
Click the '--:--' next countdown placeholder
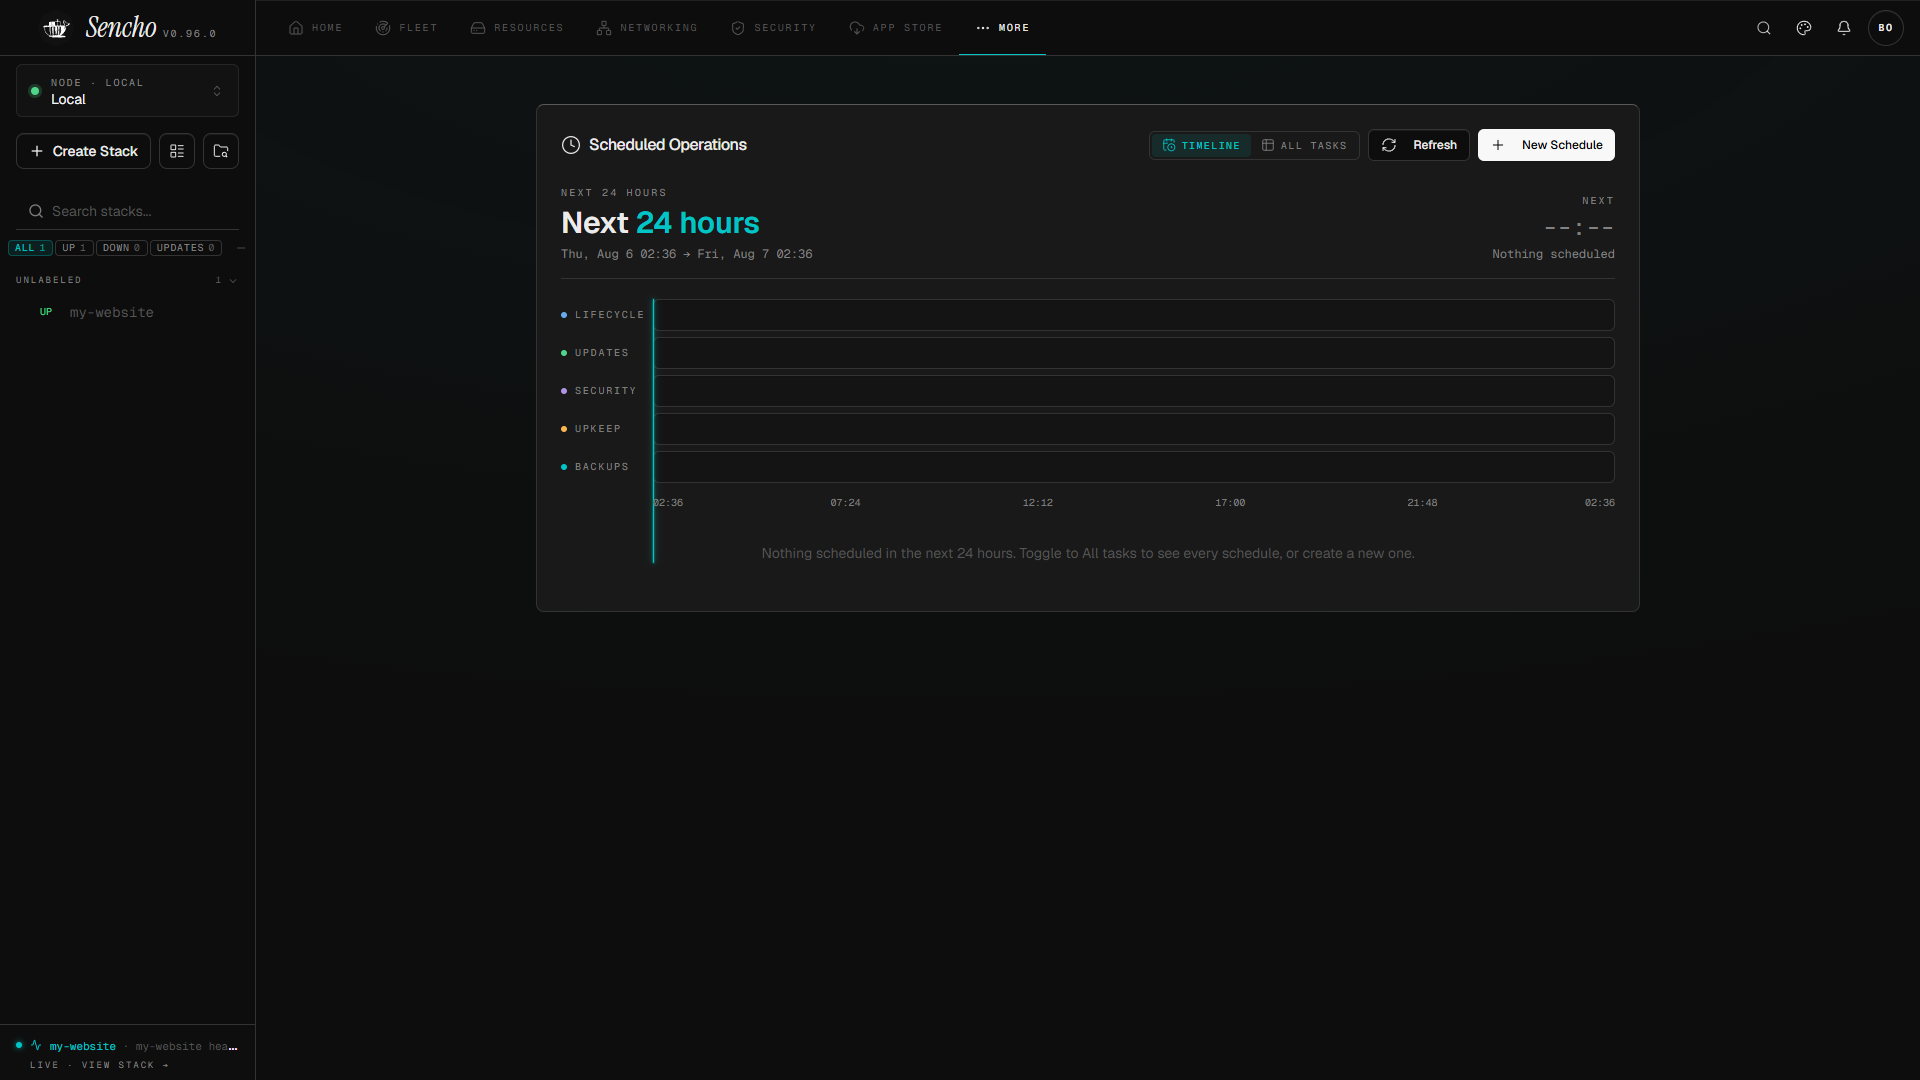tap(1579, 228)
